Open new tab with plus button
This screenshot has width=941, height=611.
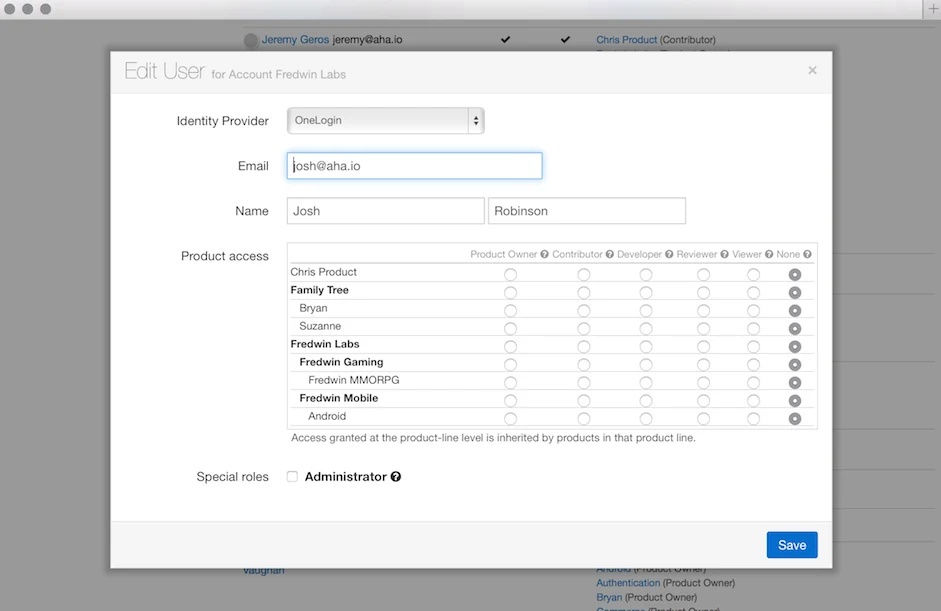tap(933, 8)
